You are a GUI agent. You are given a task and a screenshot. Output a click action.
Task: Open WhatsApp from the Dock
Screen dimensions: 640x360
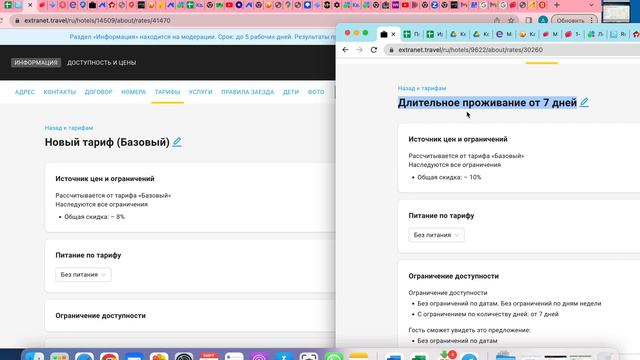click(x=334, y=356)
